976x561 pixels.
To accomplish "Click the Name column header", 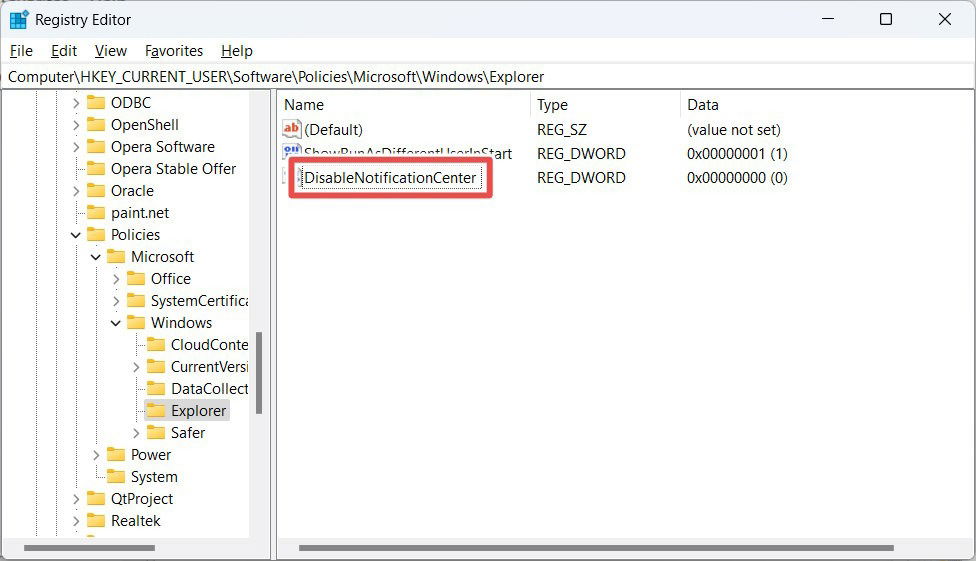I will 403,105.
